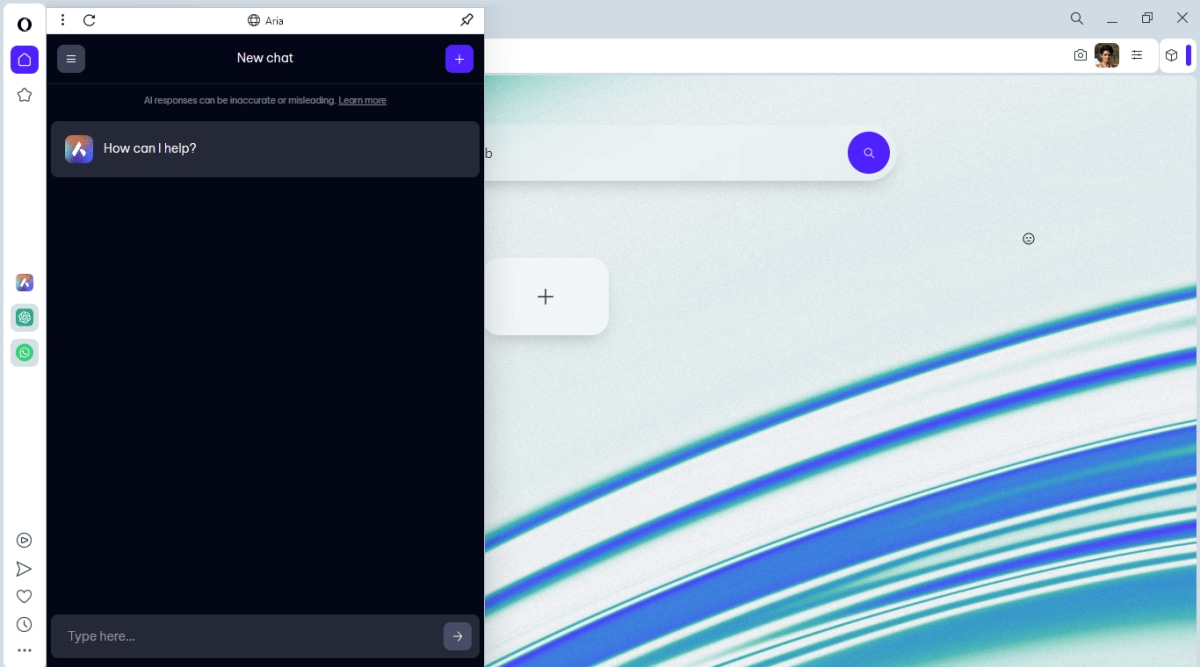Switch to the Home speed dial icon
This screenshot has height=667, width=1200.
[x=24, y=59]
